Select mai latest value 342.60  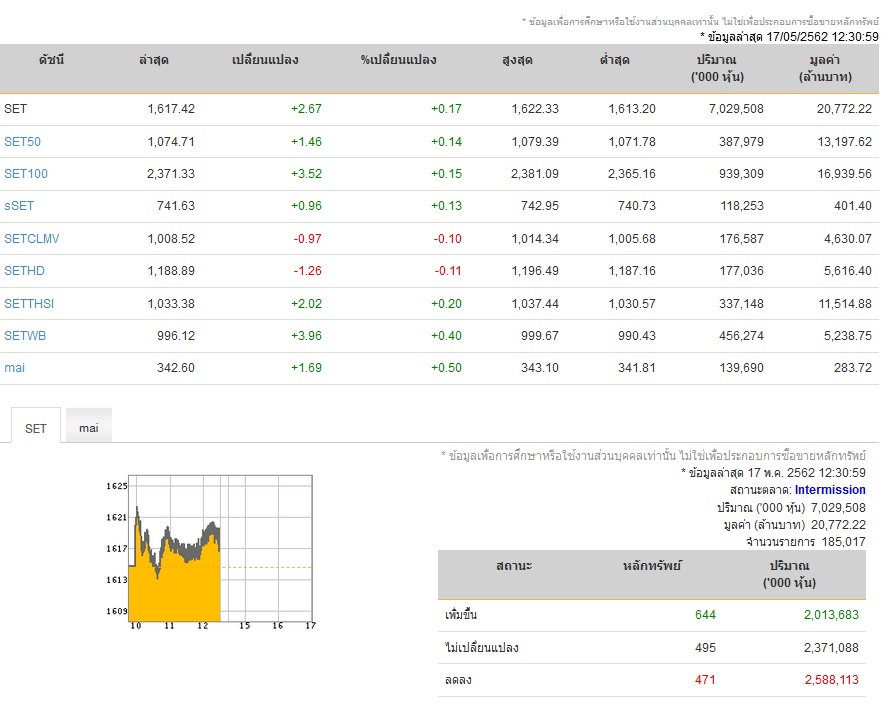(176, 367)
